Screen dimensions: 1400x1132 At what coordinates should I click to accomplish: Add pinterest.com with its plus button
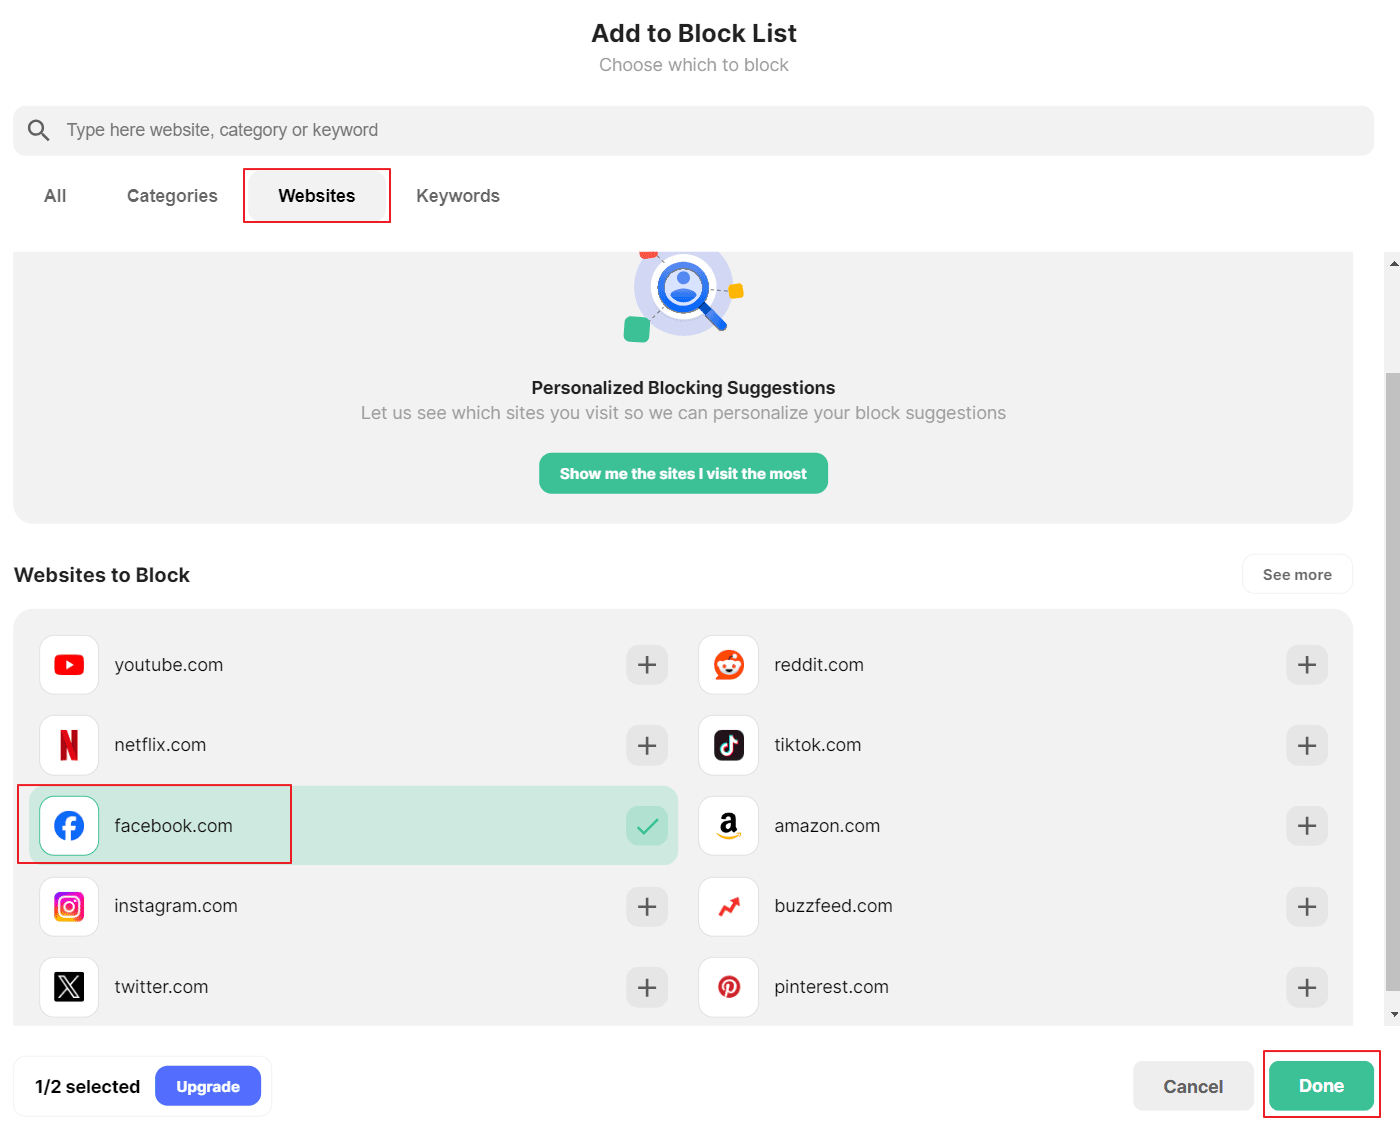point(1307,987)
